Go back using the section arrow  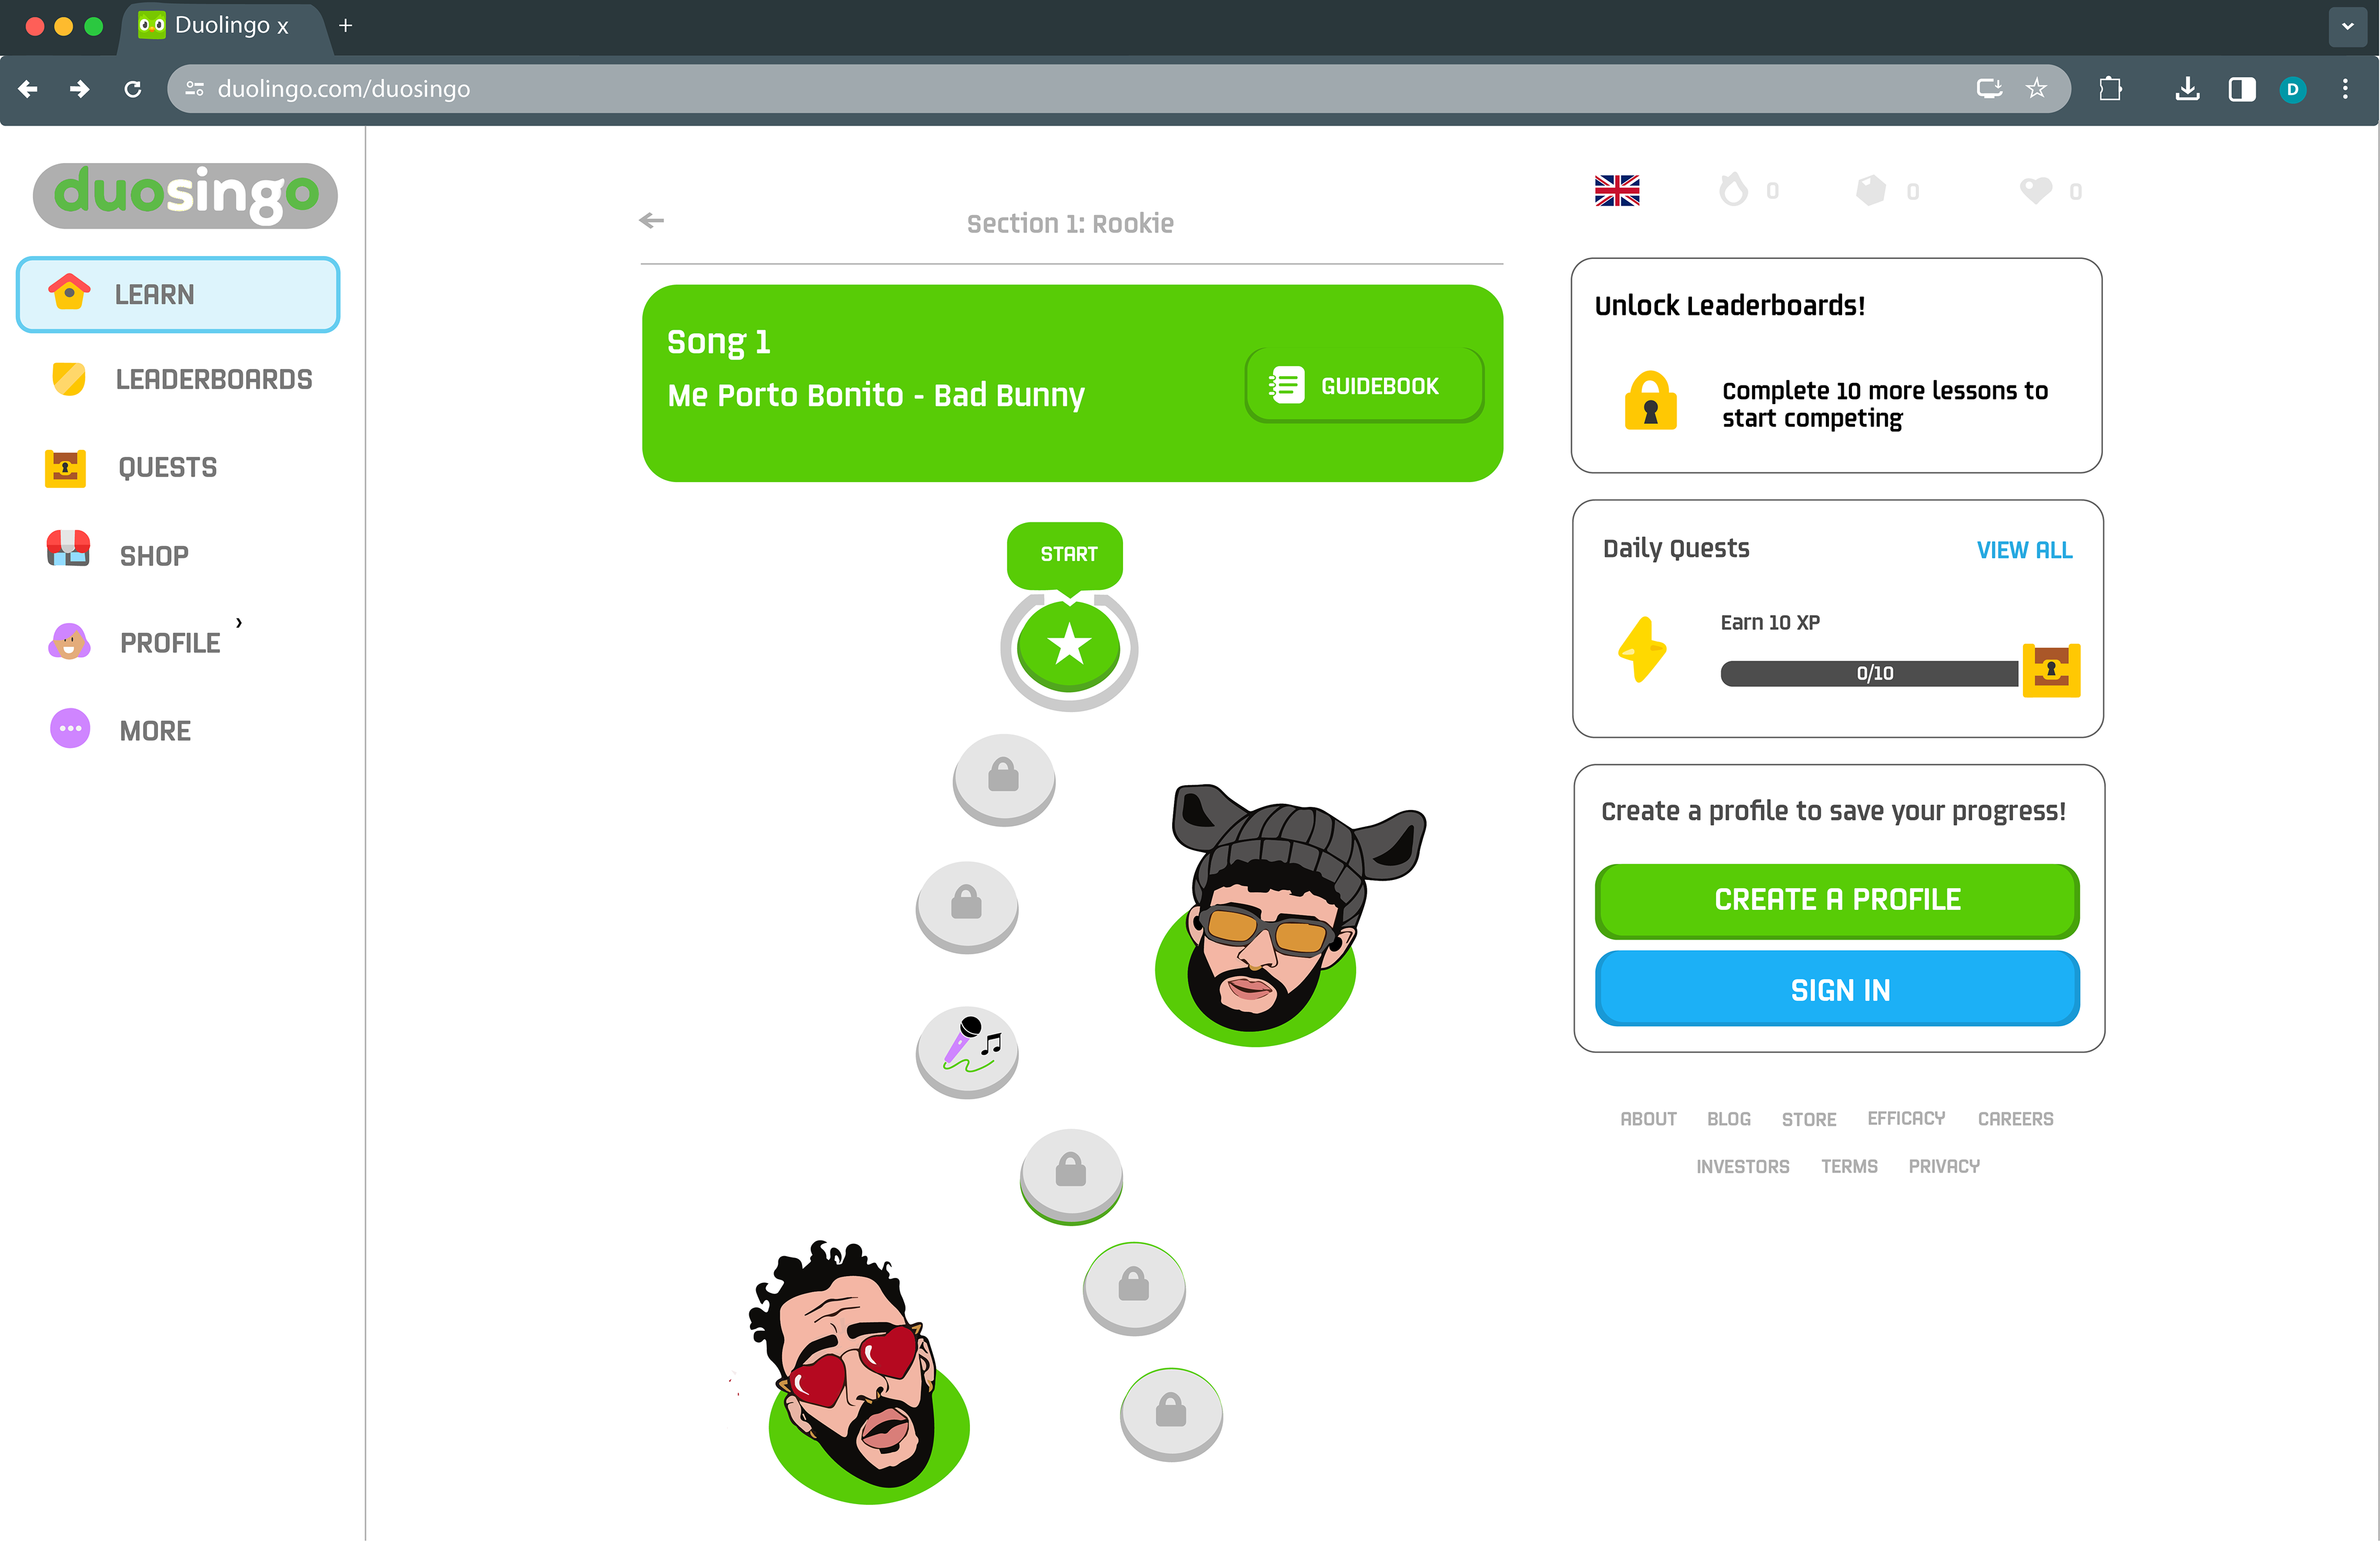click(652, 220)
